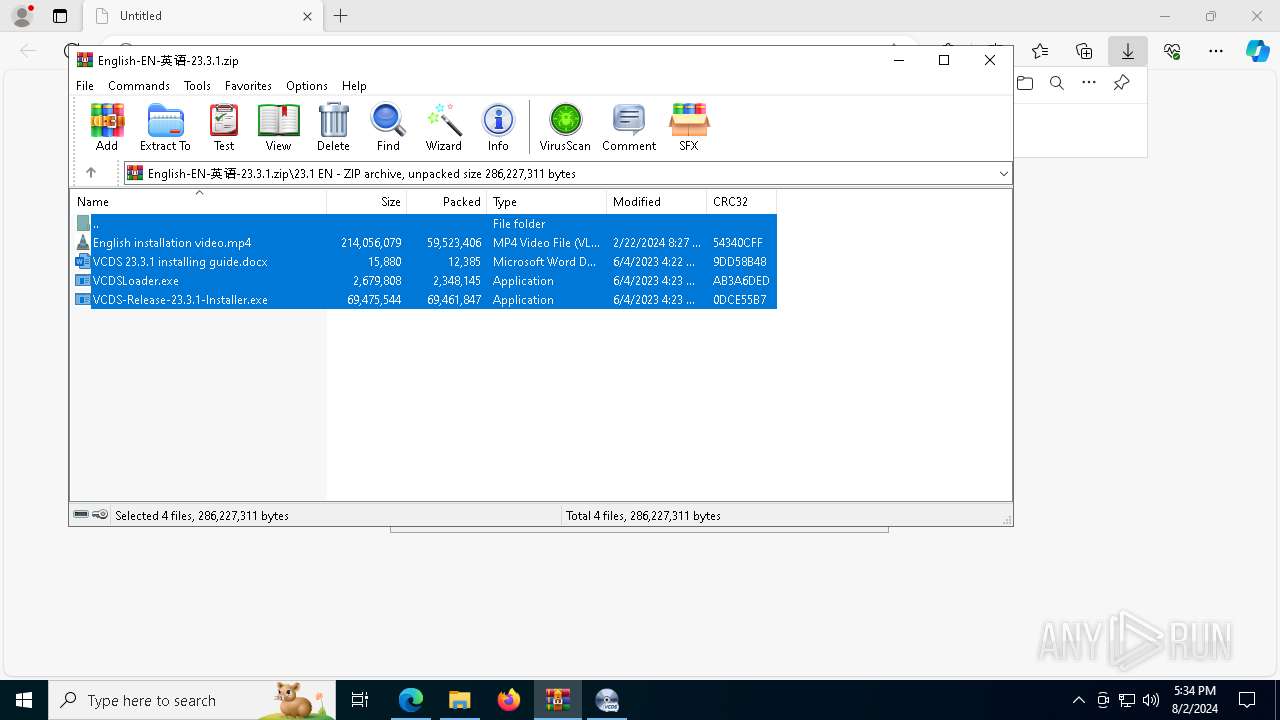Viewport: 1280px width, 720px height.
Task: Expand the archive path dropdown
Action: [1003, 174]
